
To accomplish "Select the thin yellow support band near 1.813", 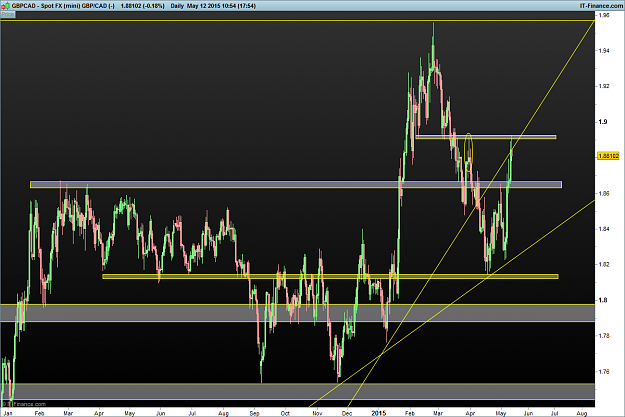I will (x=330, y=276).
